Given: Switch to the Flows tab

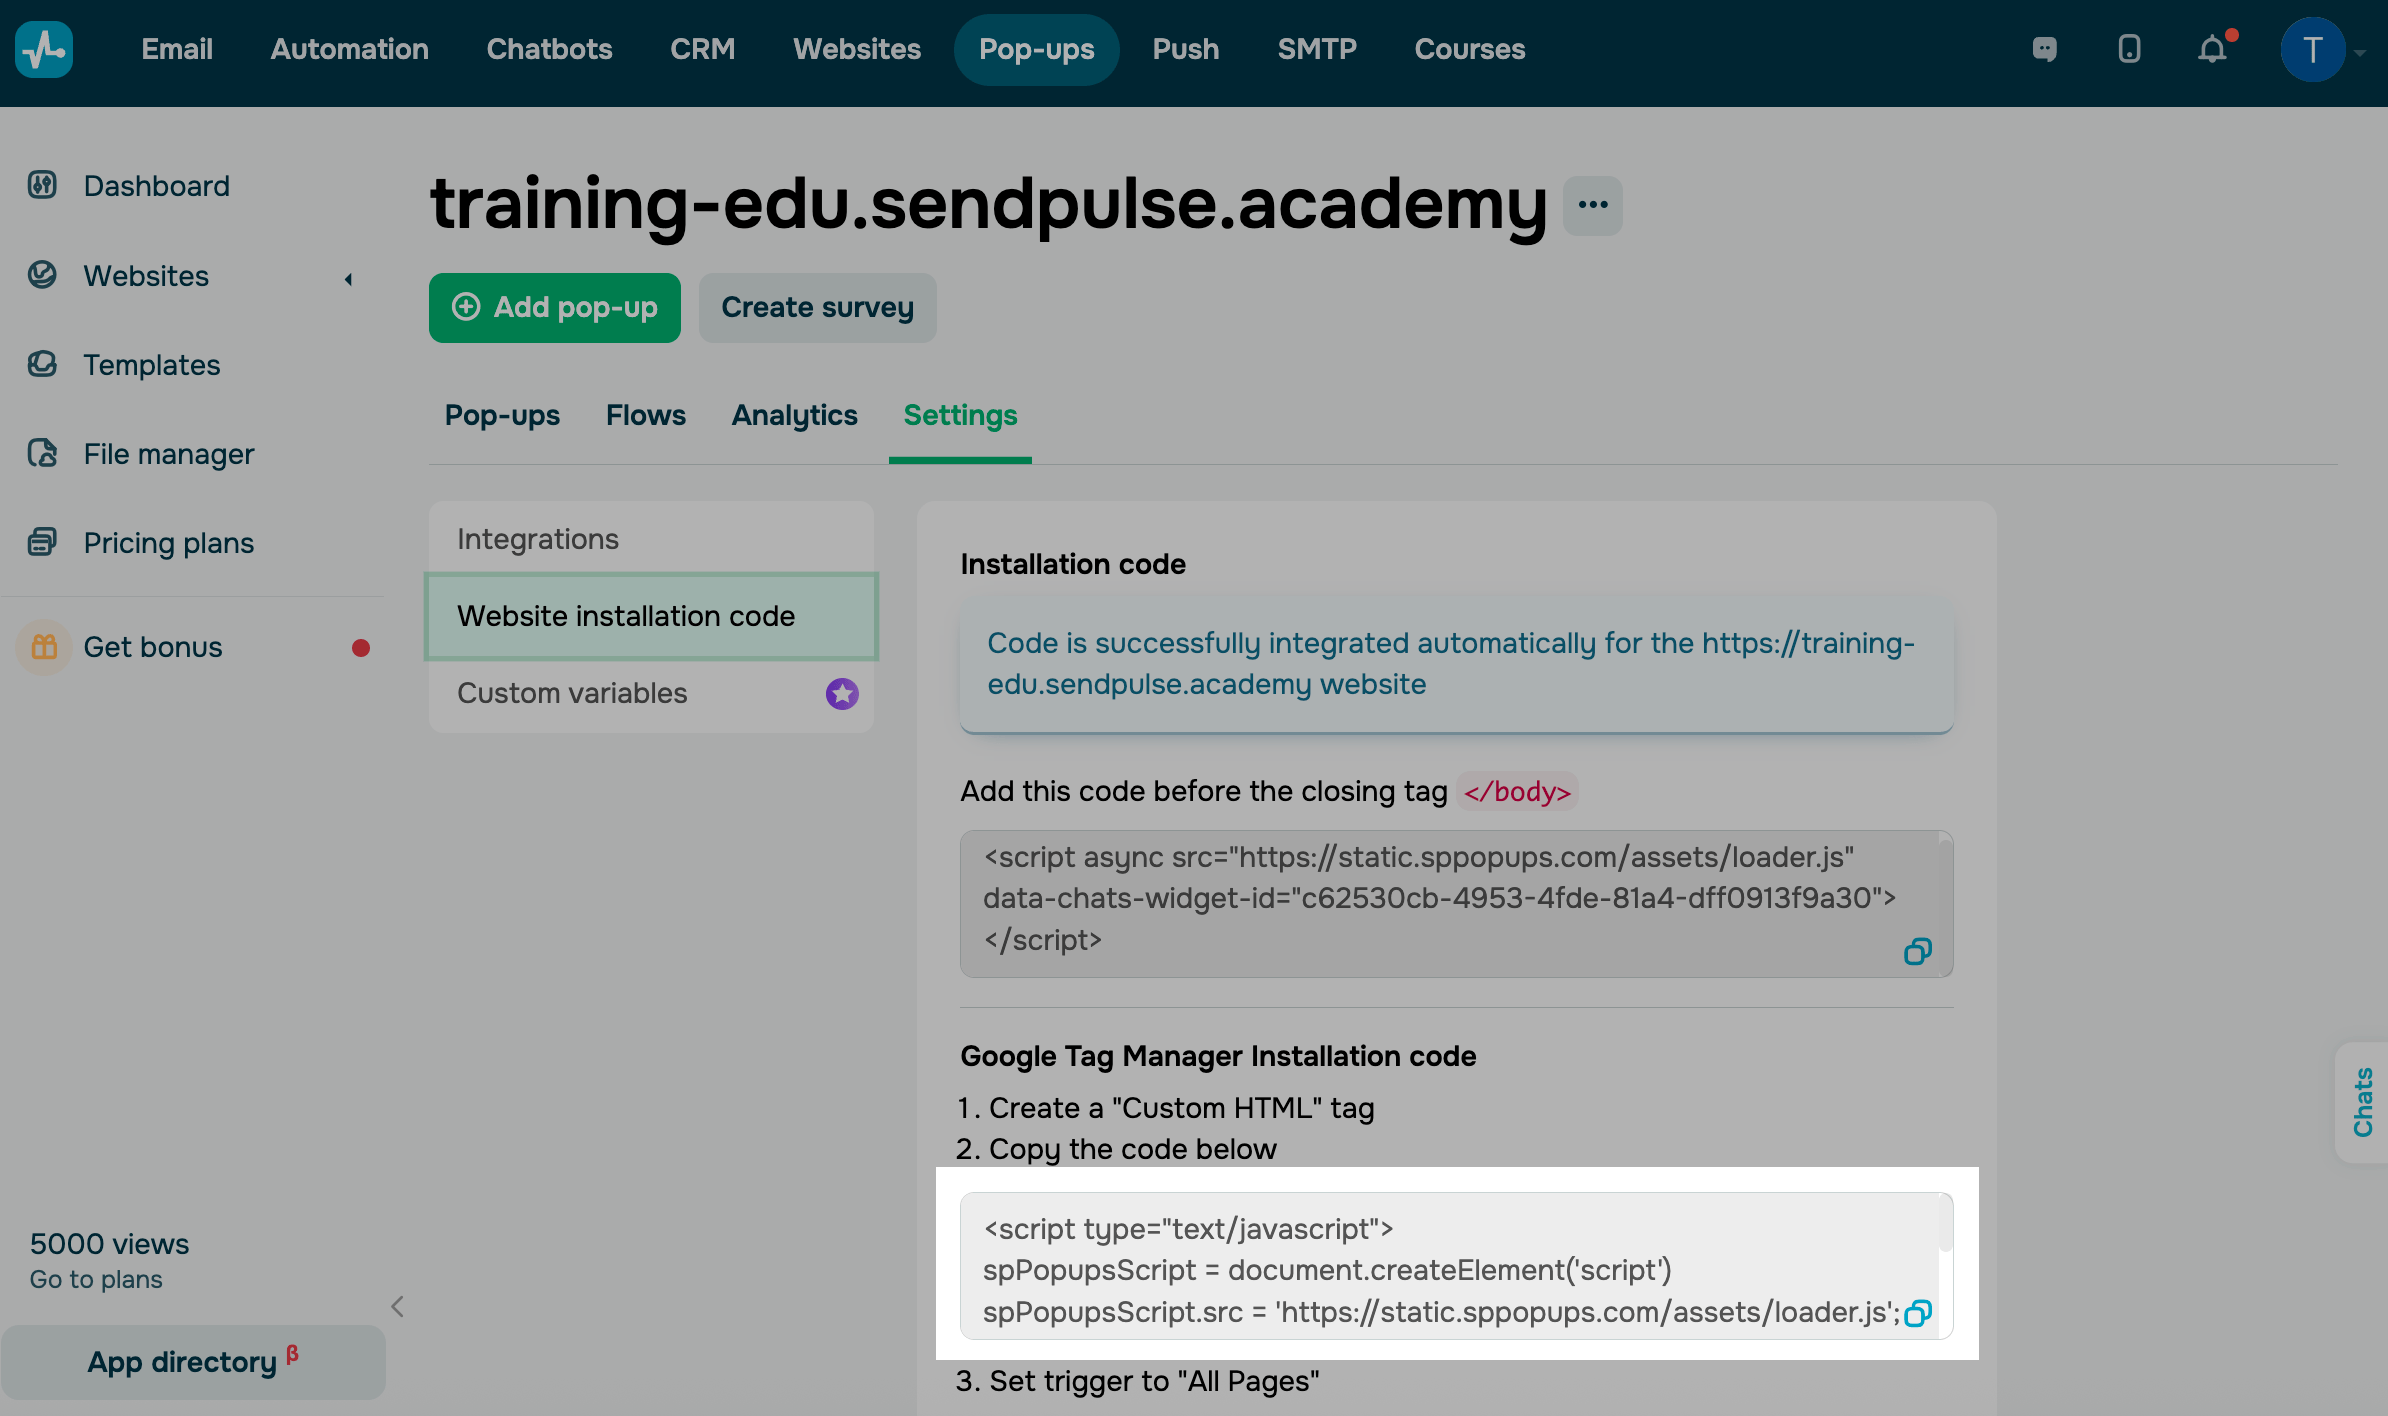Looking at the screenshot, I should point(645,415).
